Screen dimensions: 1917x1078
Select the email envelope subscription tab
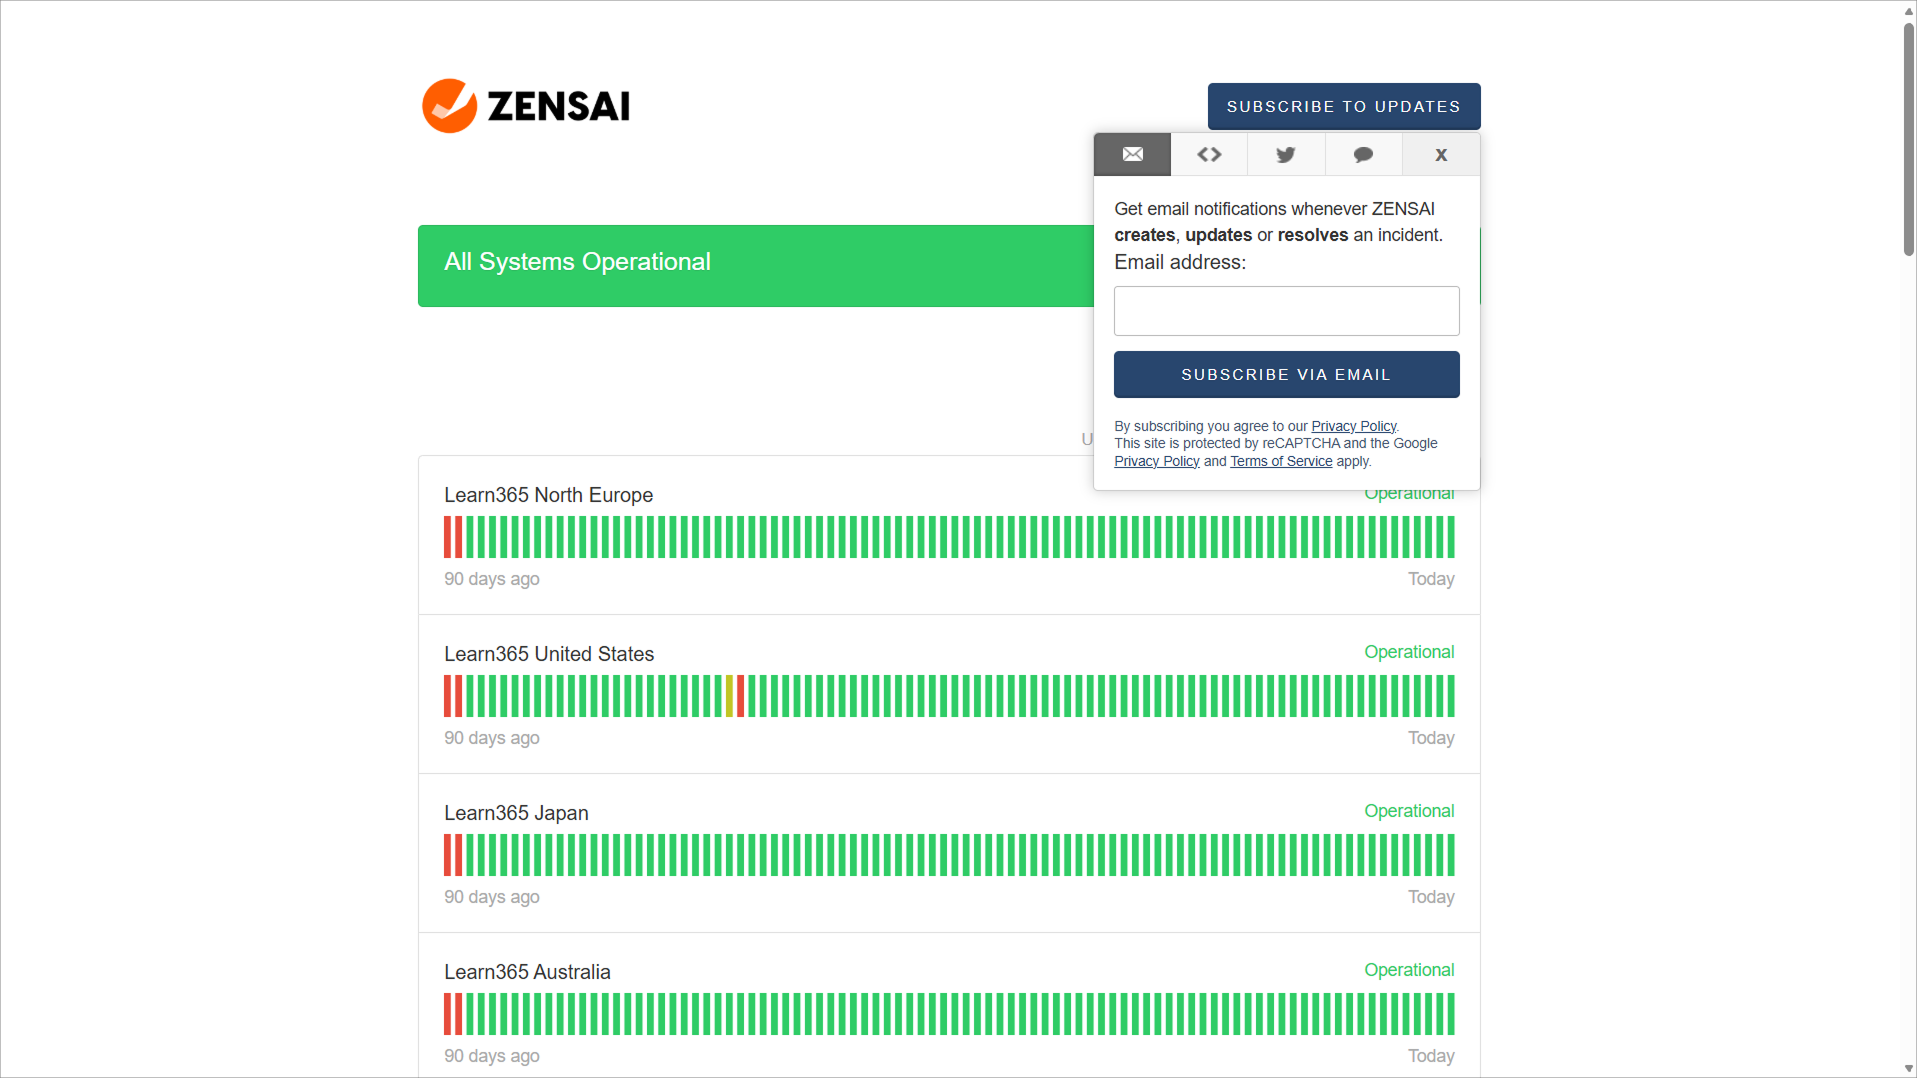coord(1132,154)
